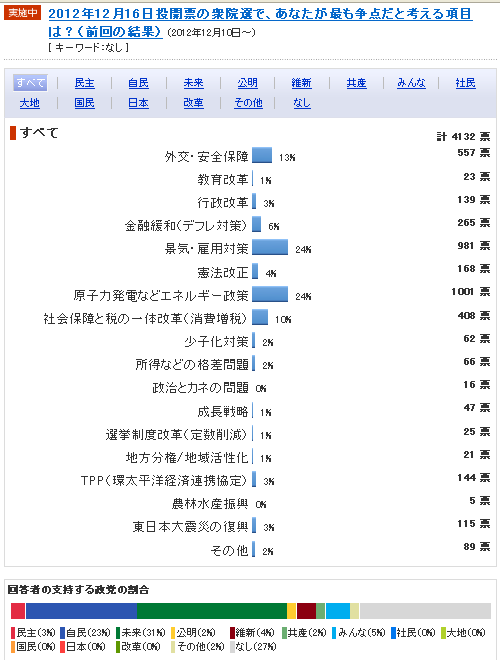The image size is (500, 660).
Task: Select the すべて tab
Action: click(30, 83)
